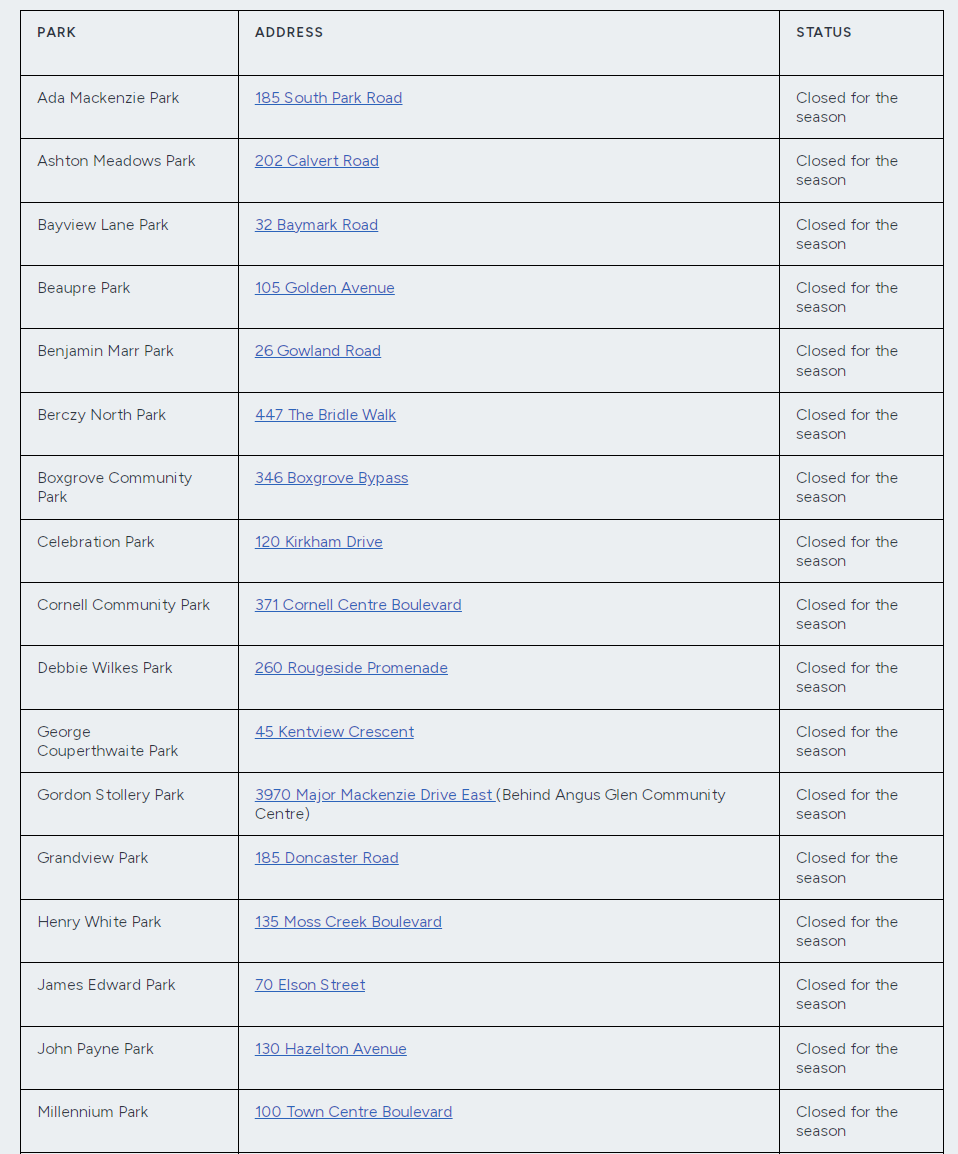
Task: Click the ADDRESS column header
Action: click(288, 32)
